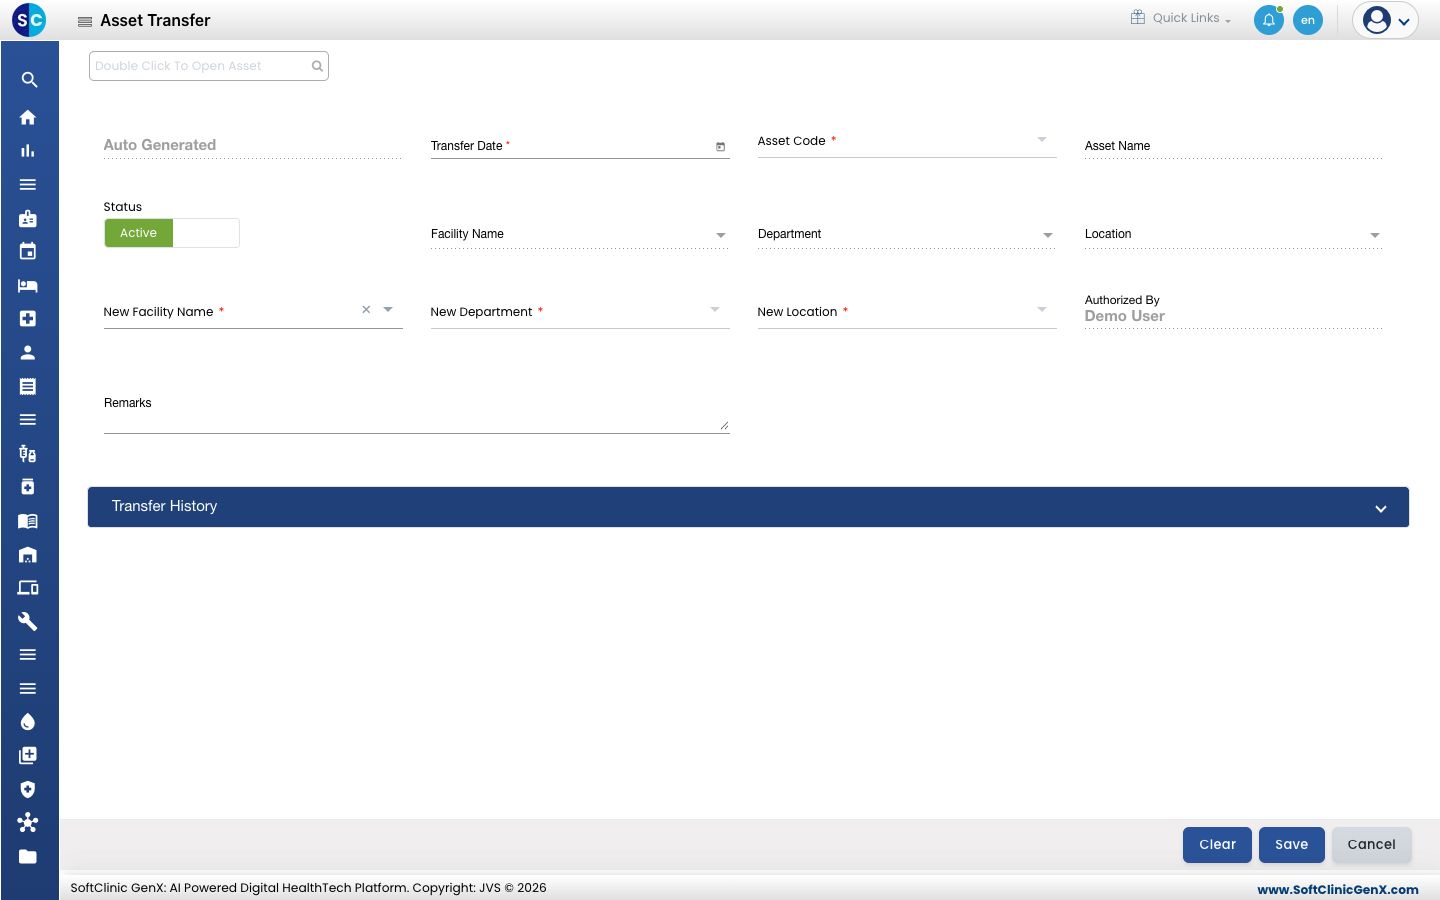Click the Save button
This screenshot has height=900, width=1440.
pyautogui.click(x=1292, y=845)
